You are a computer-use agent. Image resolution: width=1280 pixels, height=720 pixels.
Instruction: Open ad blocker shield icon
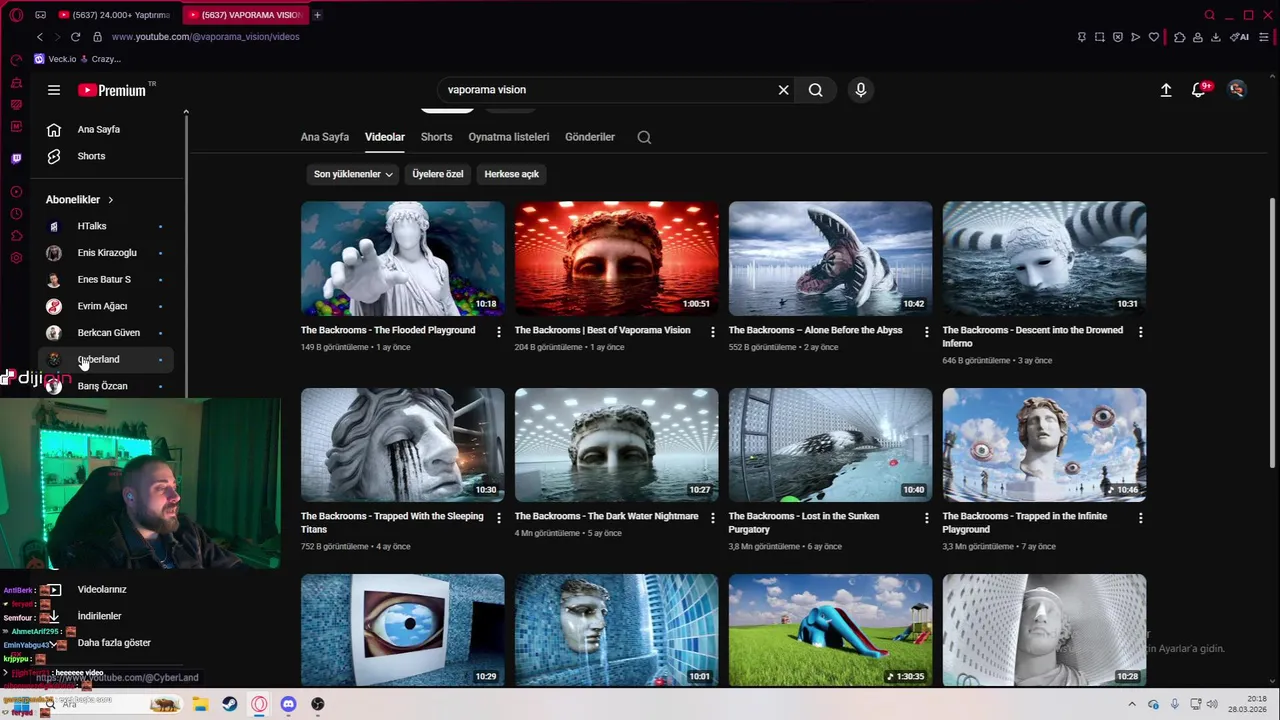pos(1118,37)
